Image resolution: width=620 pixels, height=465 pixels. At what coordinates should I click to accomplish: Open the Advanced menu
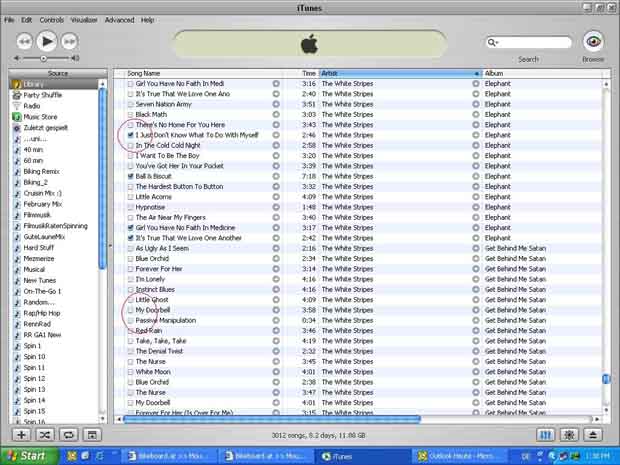click(x=119, y=20)
